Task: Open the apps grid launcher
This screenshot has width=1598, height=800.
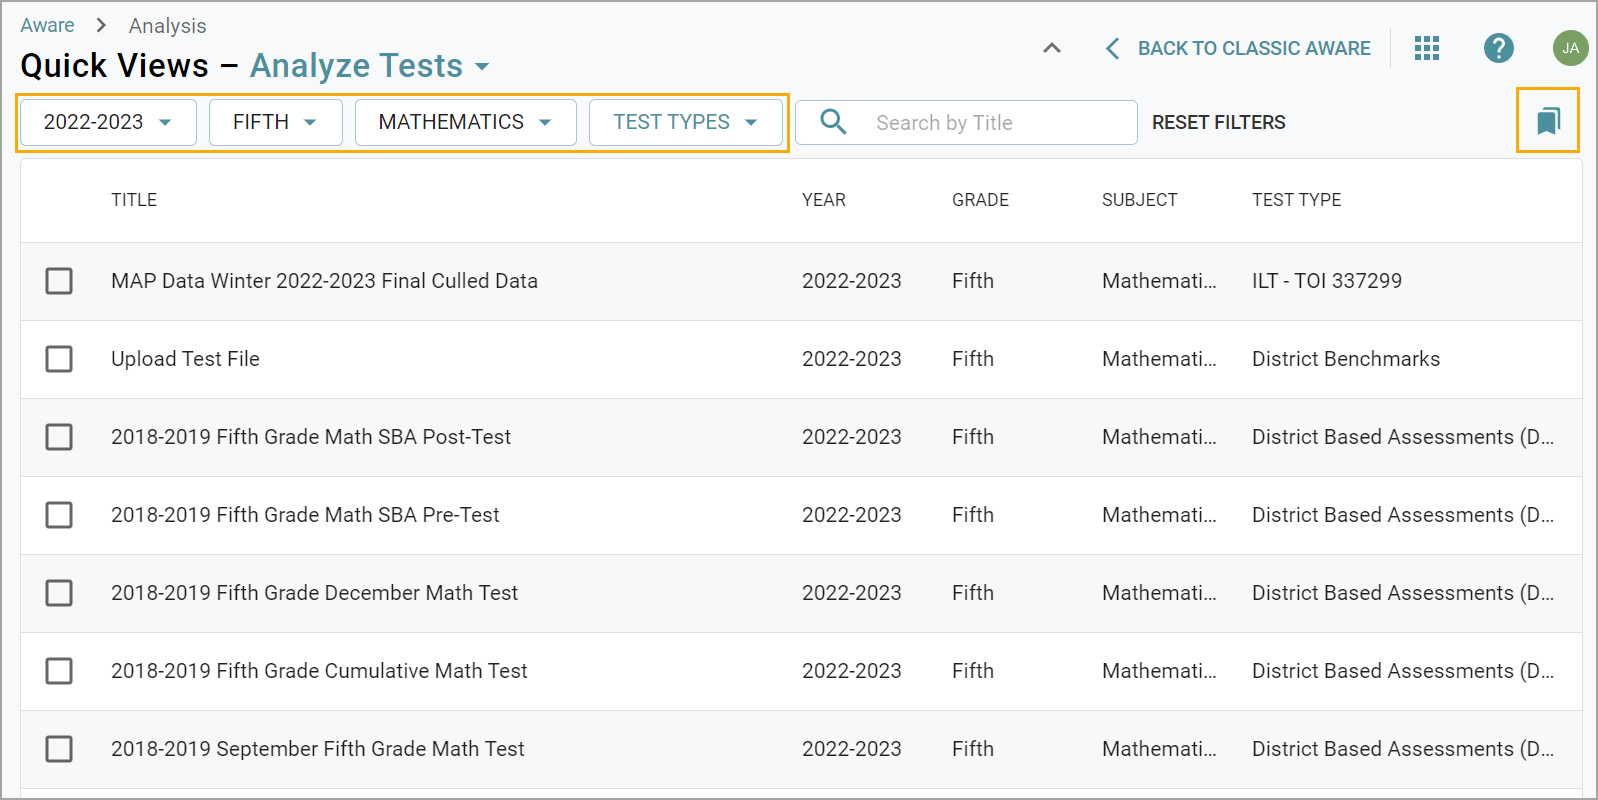Action: [1427, 48]
